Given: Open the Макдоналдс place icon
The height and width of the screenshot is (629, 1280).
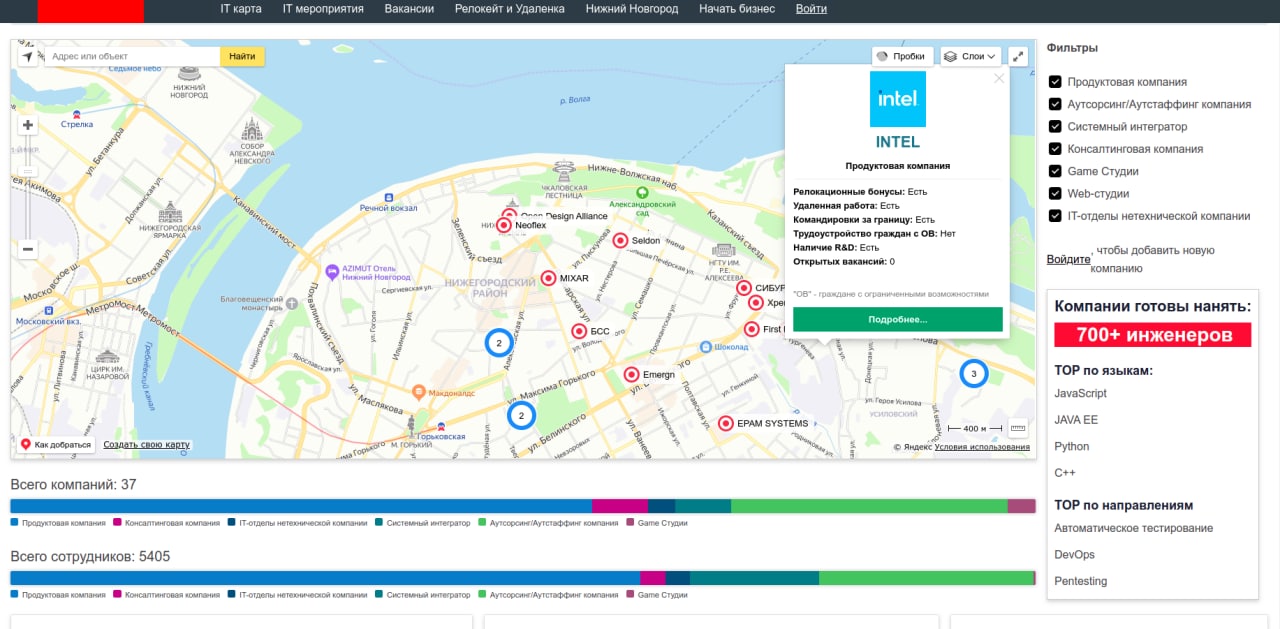Looking at the screenshot, I should point(419,393).
